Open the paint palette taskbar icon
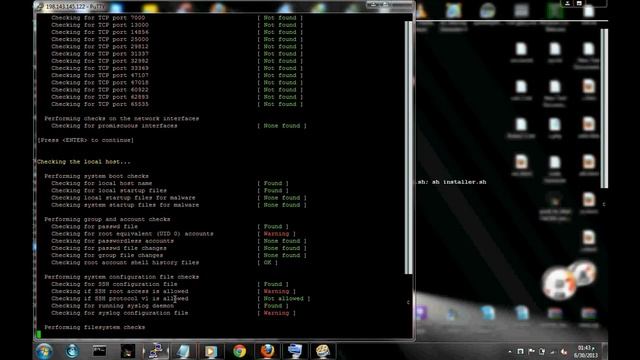Screen dimensions: 640x360 pyautogui.click(x=322, y=351)
